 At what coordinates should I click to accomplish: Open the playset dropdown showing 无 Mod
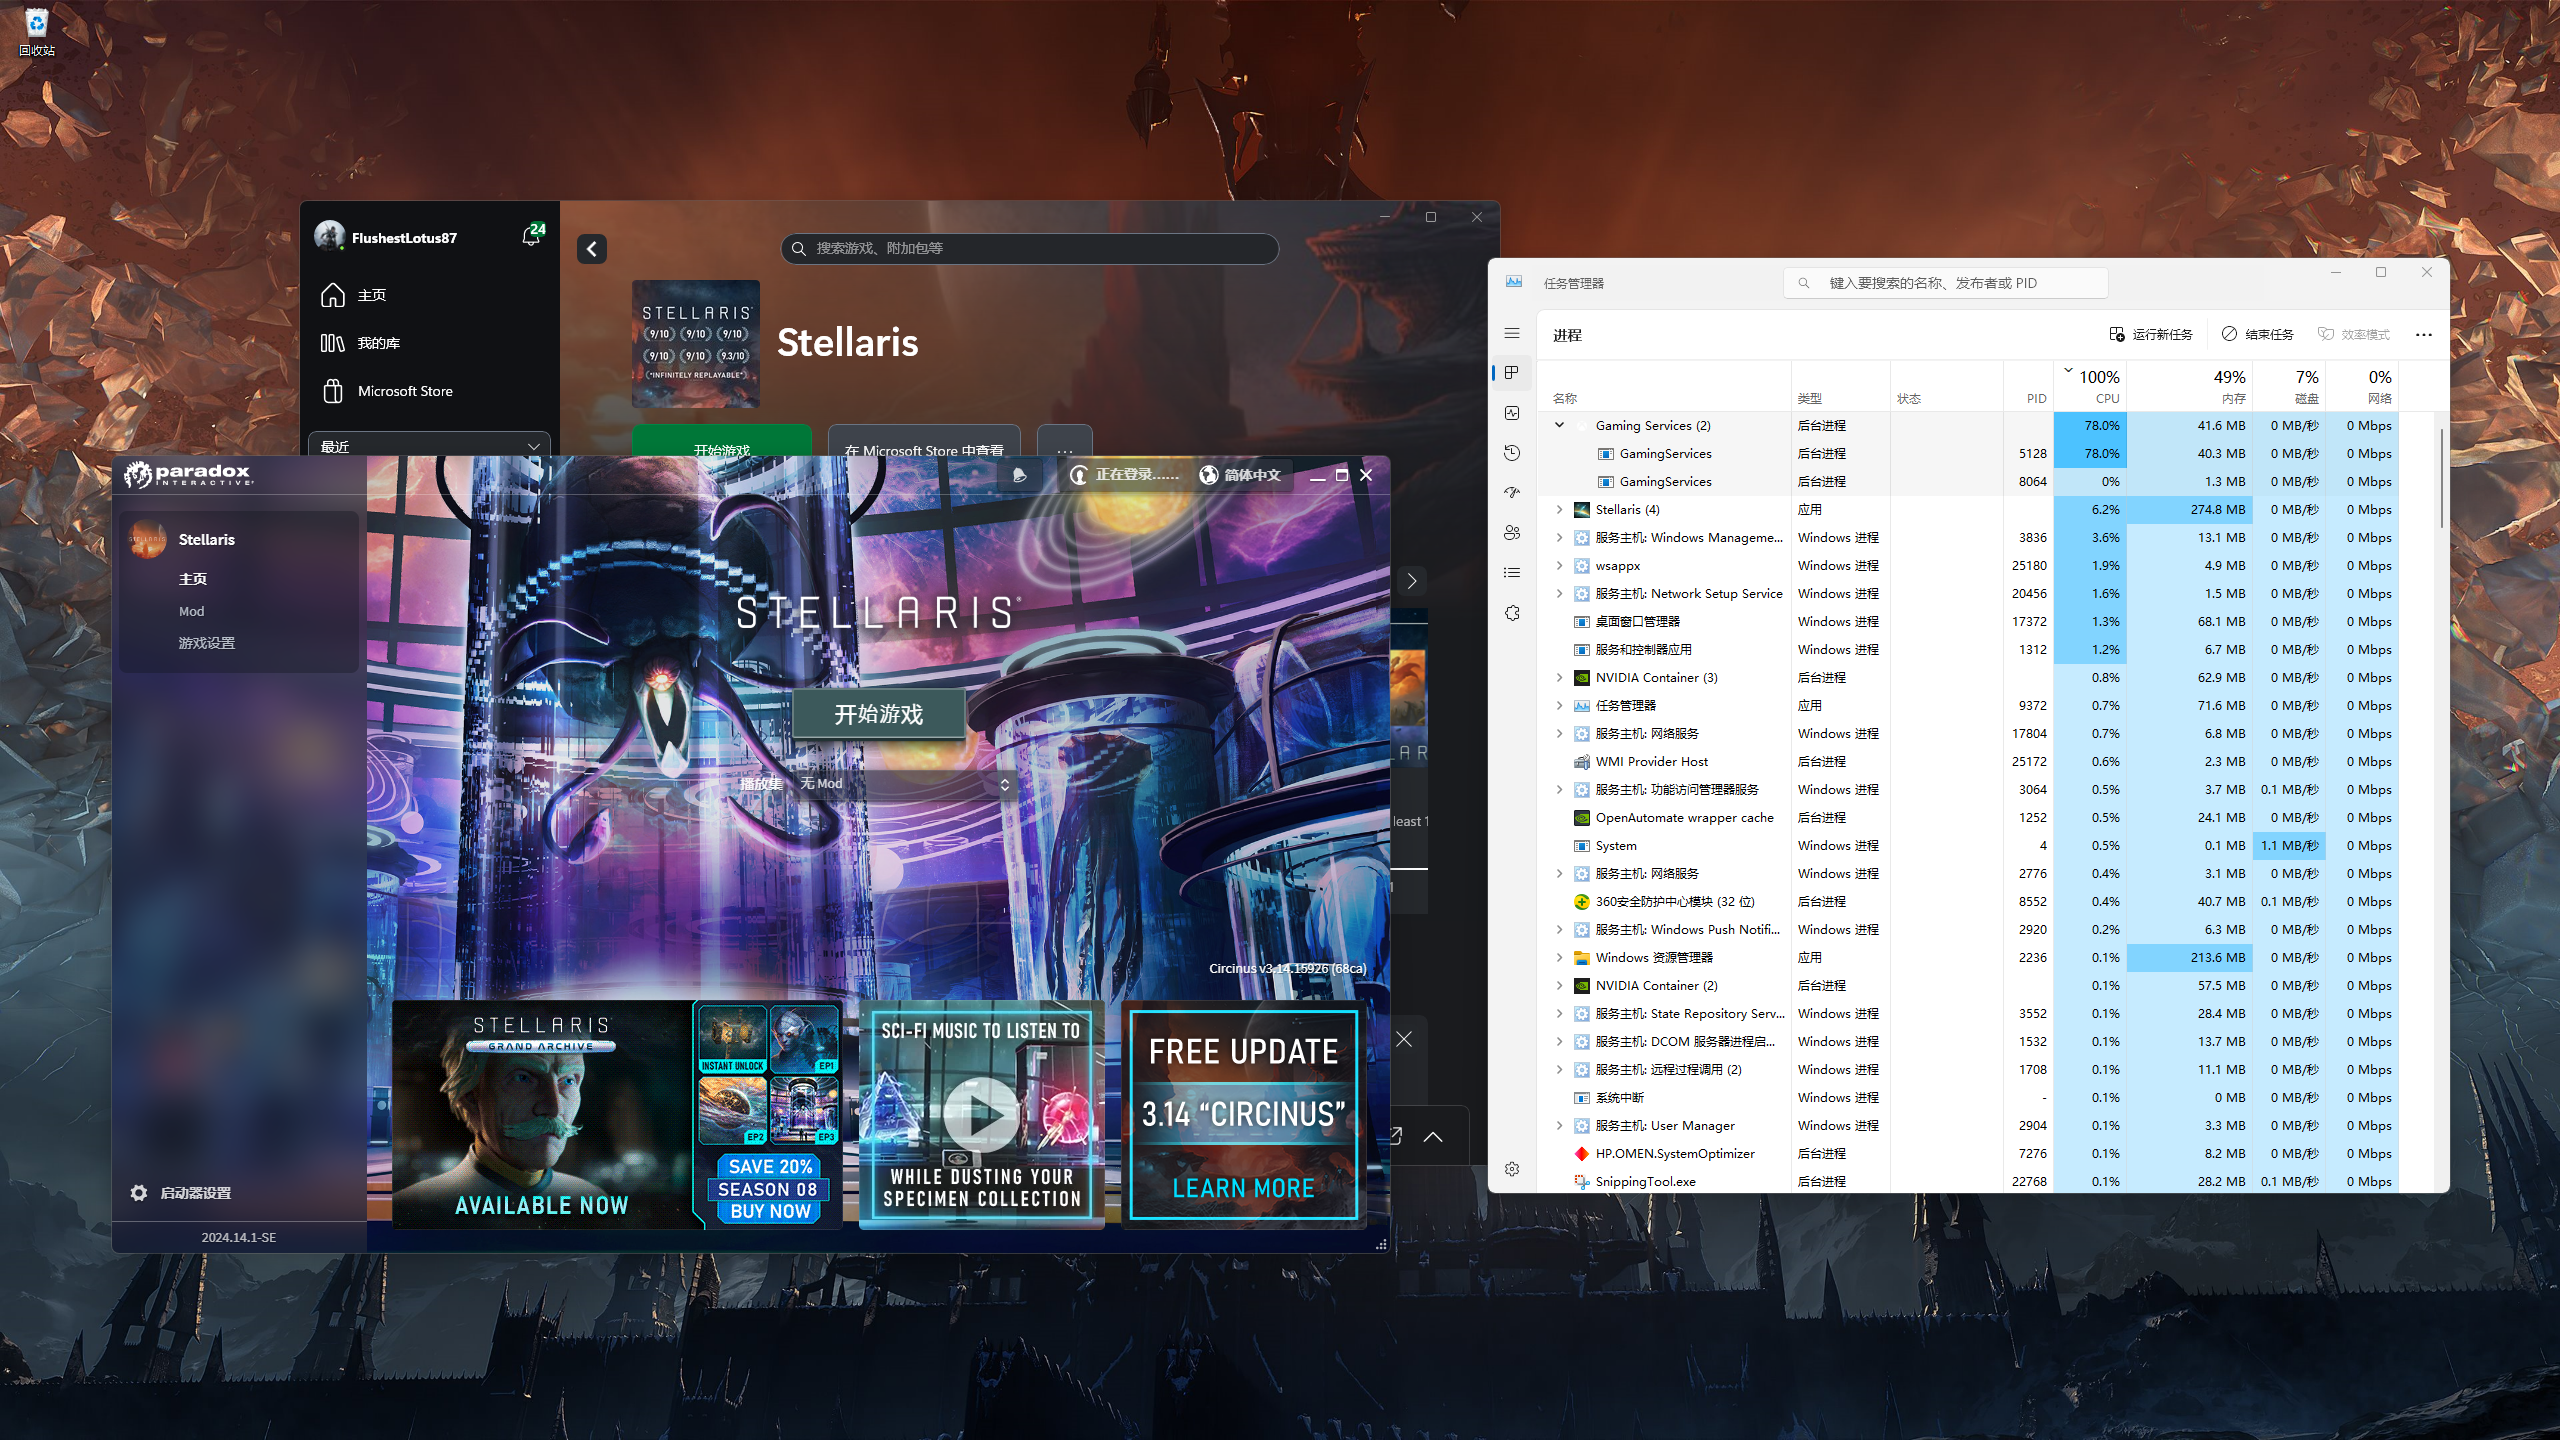tap(907, 784)
